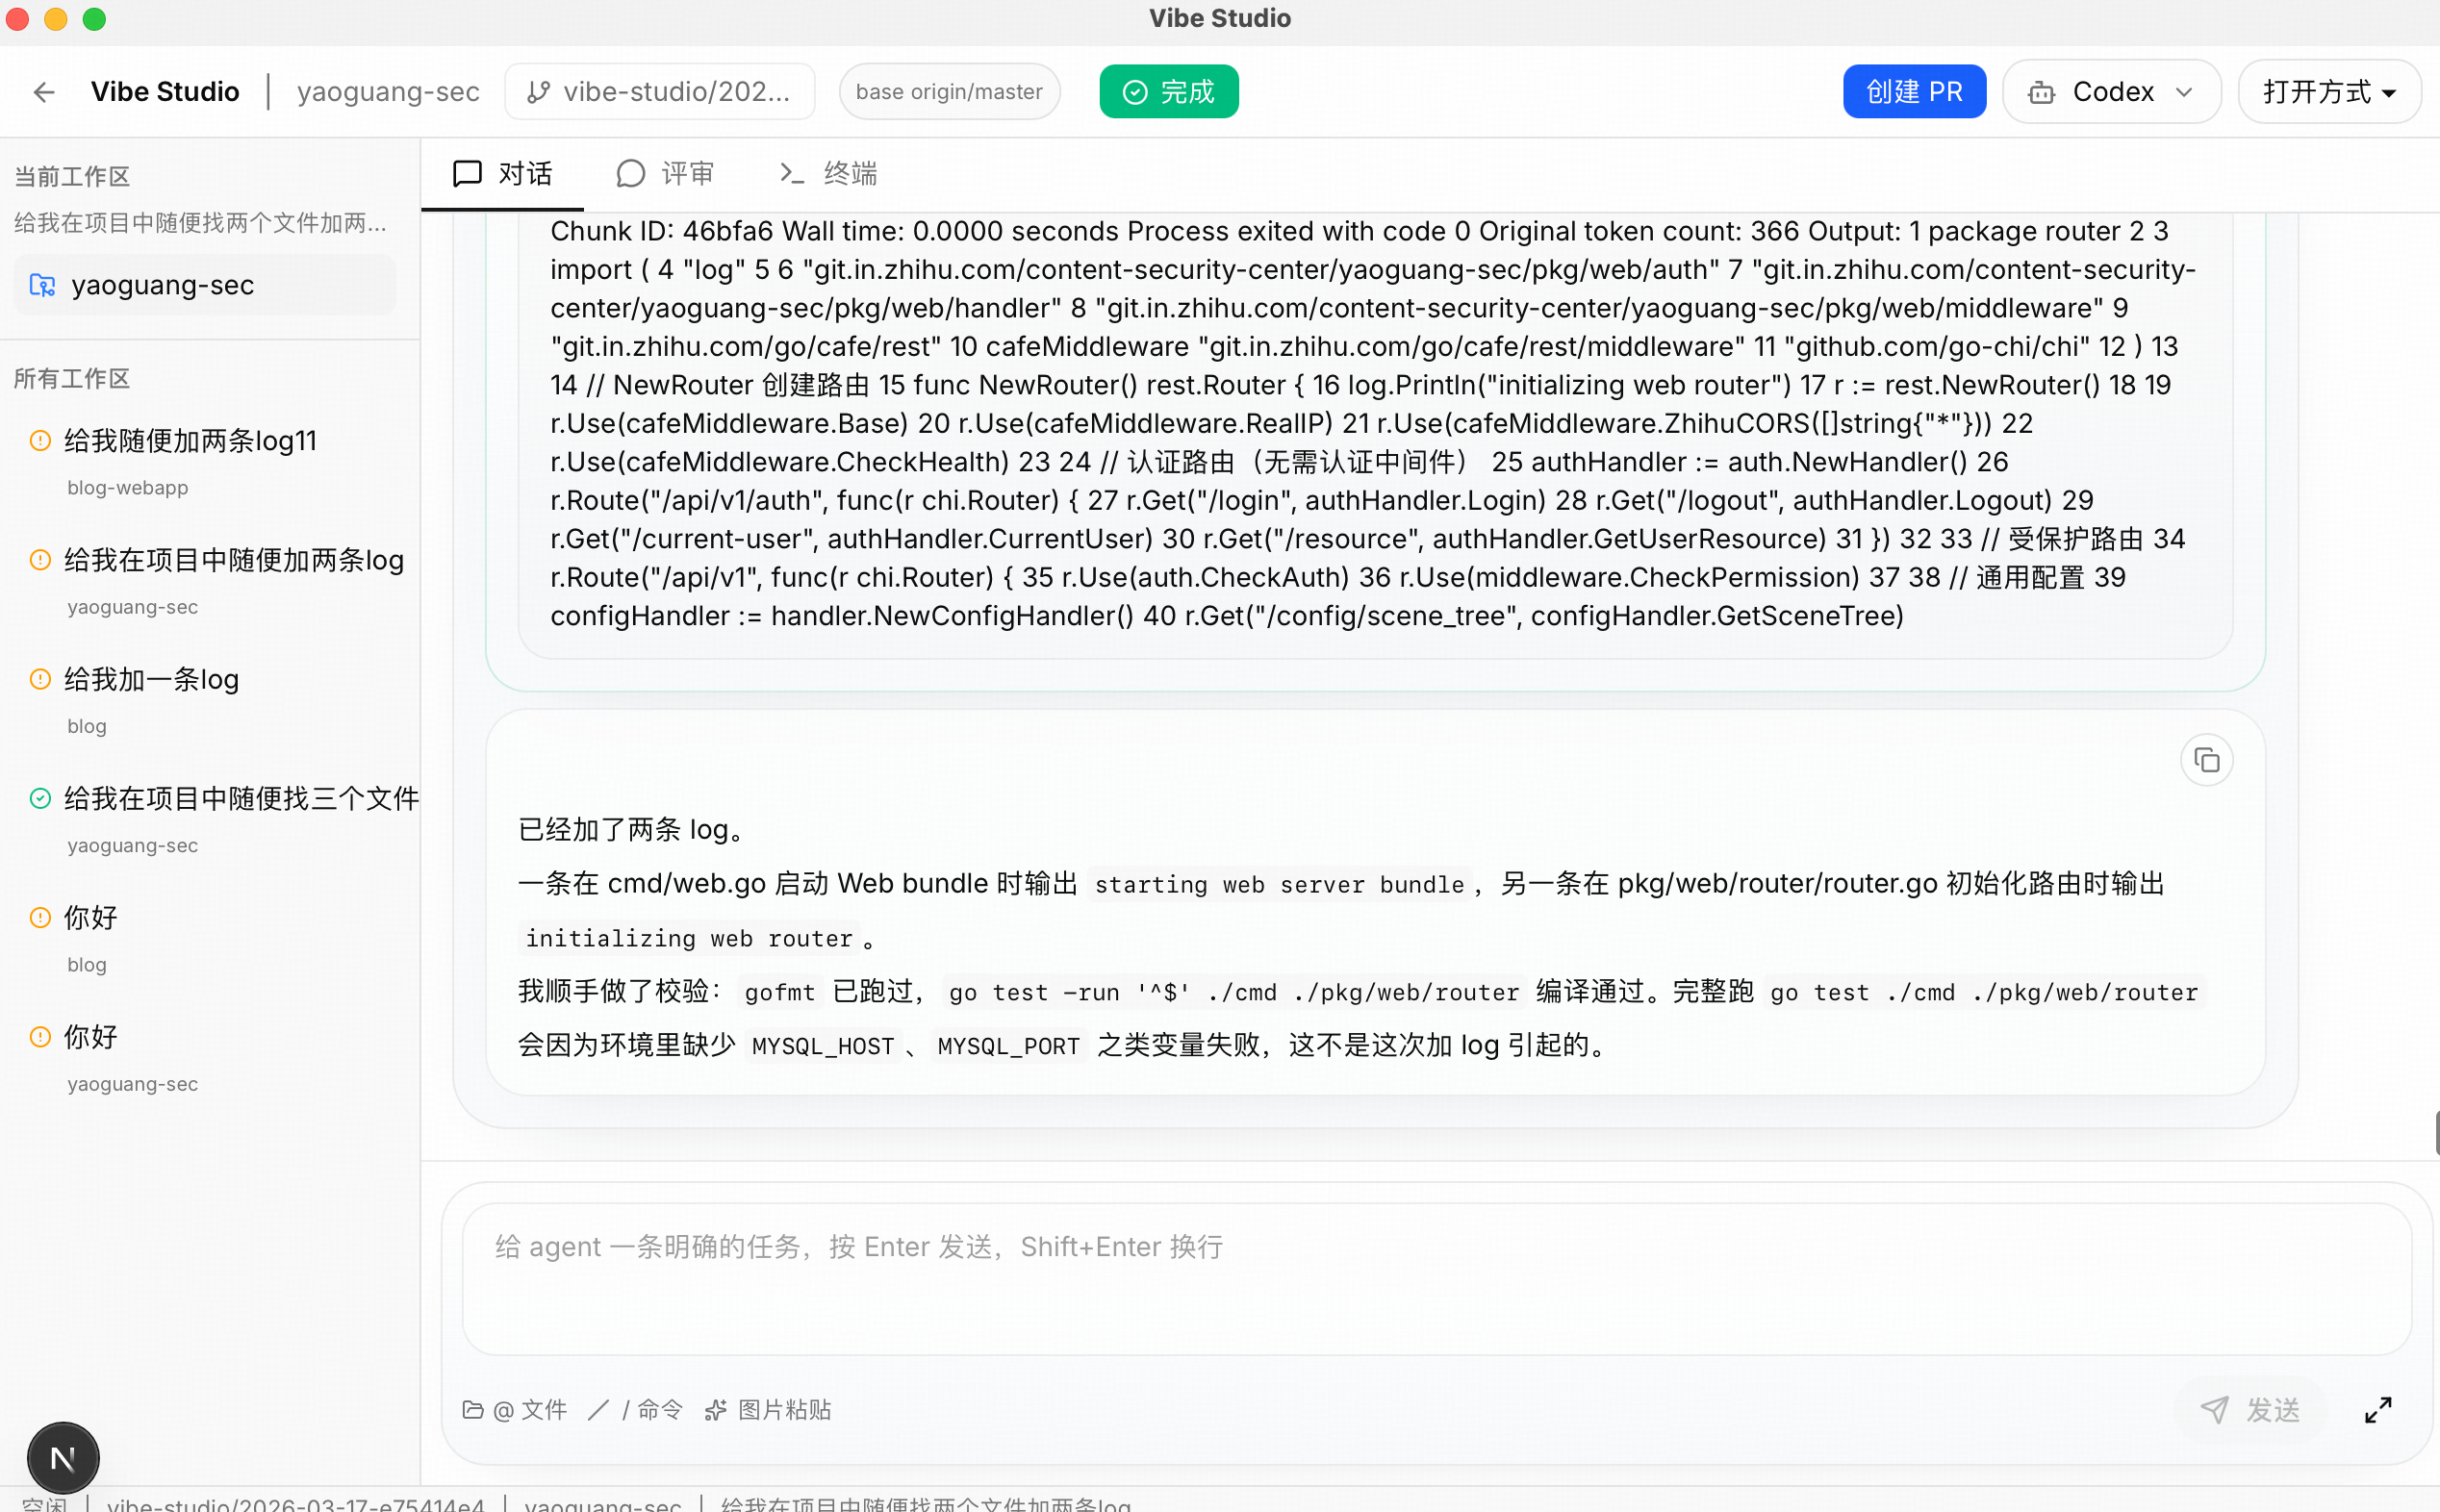Click the yaoguang-sec project name in header
The width and height of the screenshot is (2440, 1512).
click(388, 92)
